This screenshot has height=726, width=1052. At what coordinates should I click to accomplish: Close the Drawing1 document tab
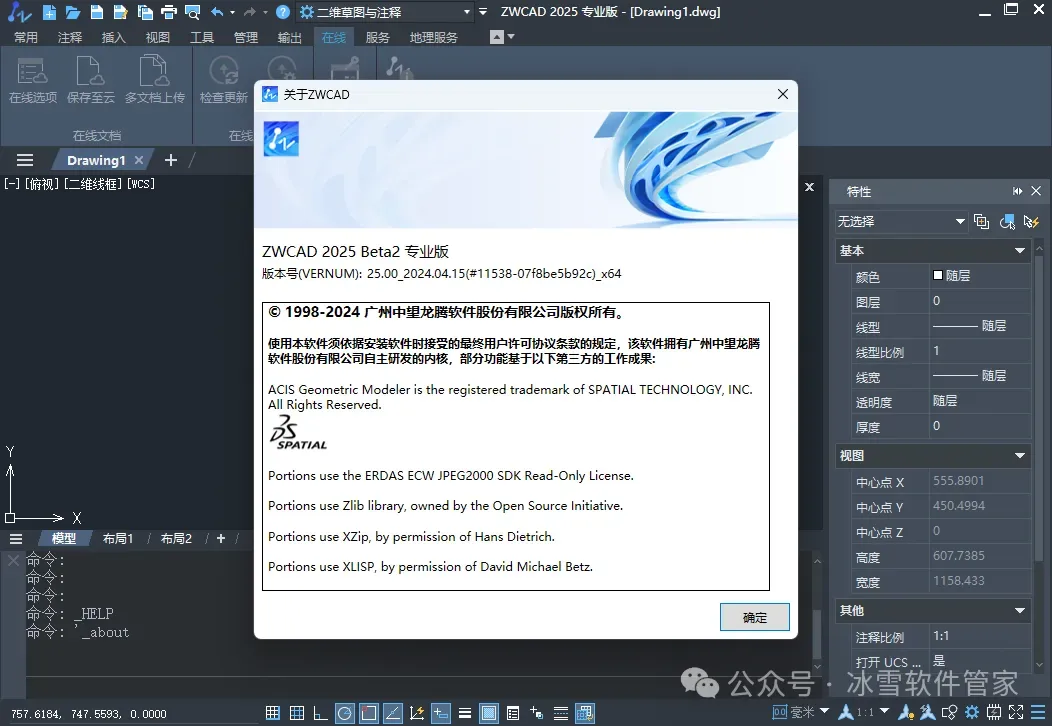pyautogui.click(x=139, y=160)
